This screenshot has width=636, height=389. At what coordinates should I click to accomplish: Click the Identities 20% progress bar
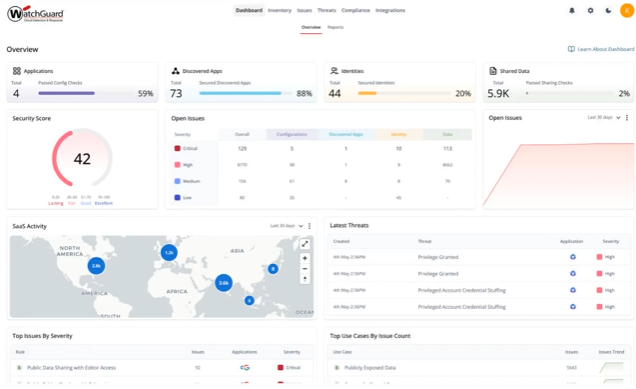tap(404, 93)
